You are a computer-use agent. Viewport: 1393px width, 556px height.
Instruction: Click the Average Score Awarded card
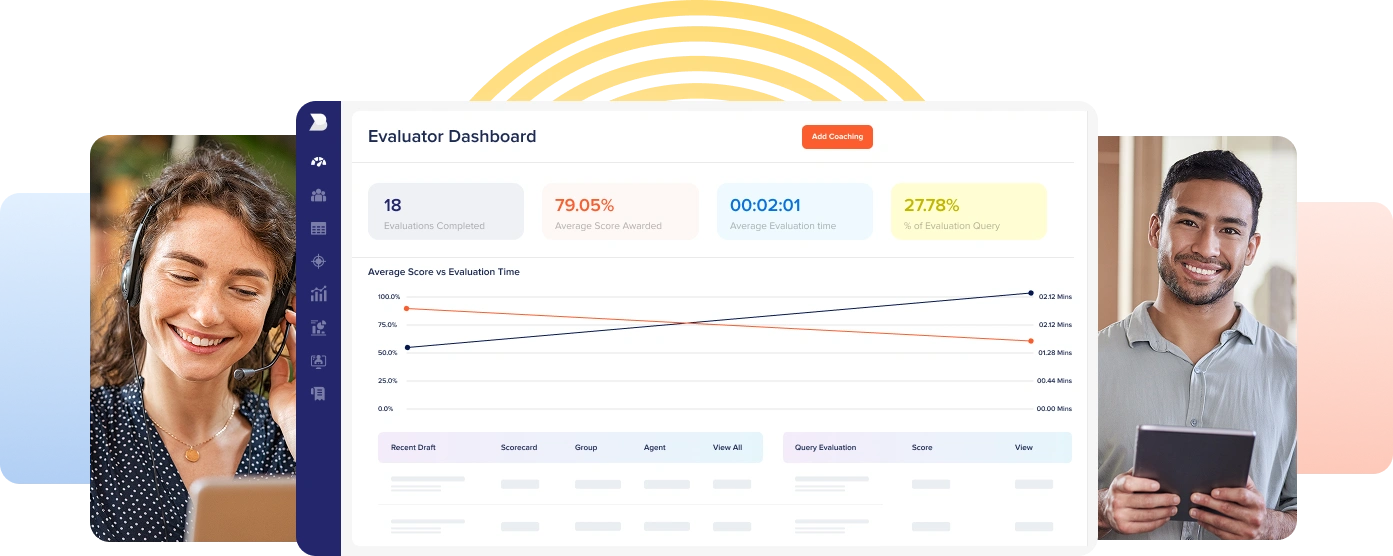point(620,212)
